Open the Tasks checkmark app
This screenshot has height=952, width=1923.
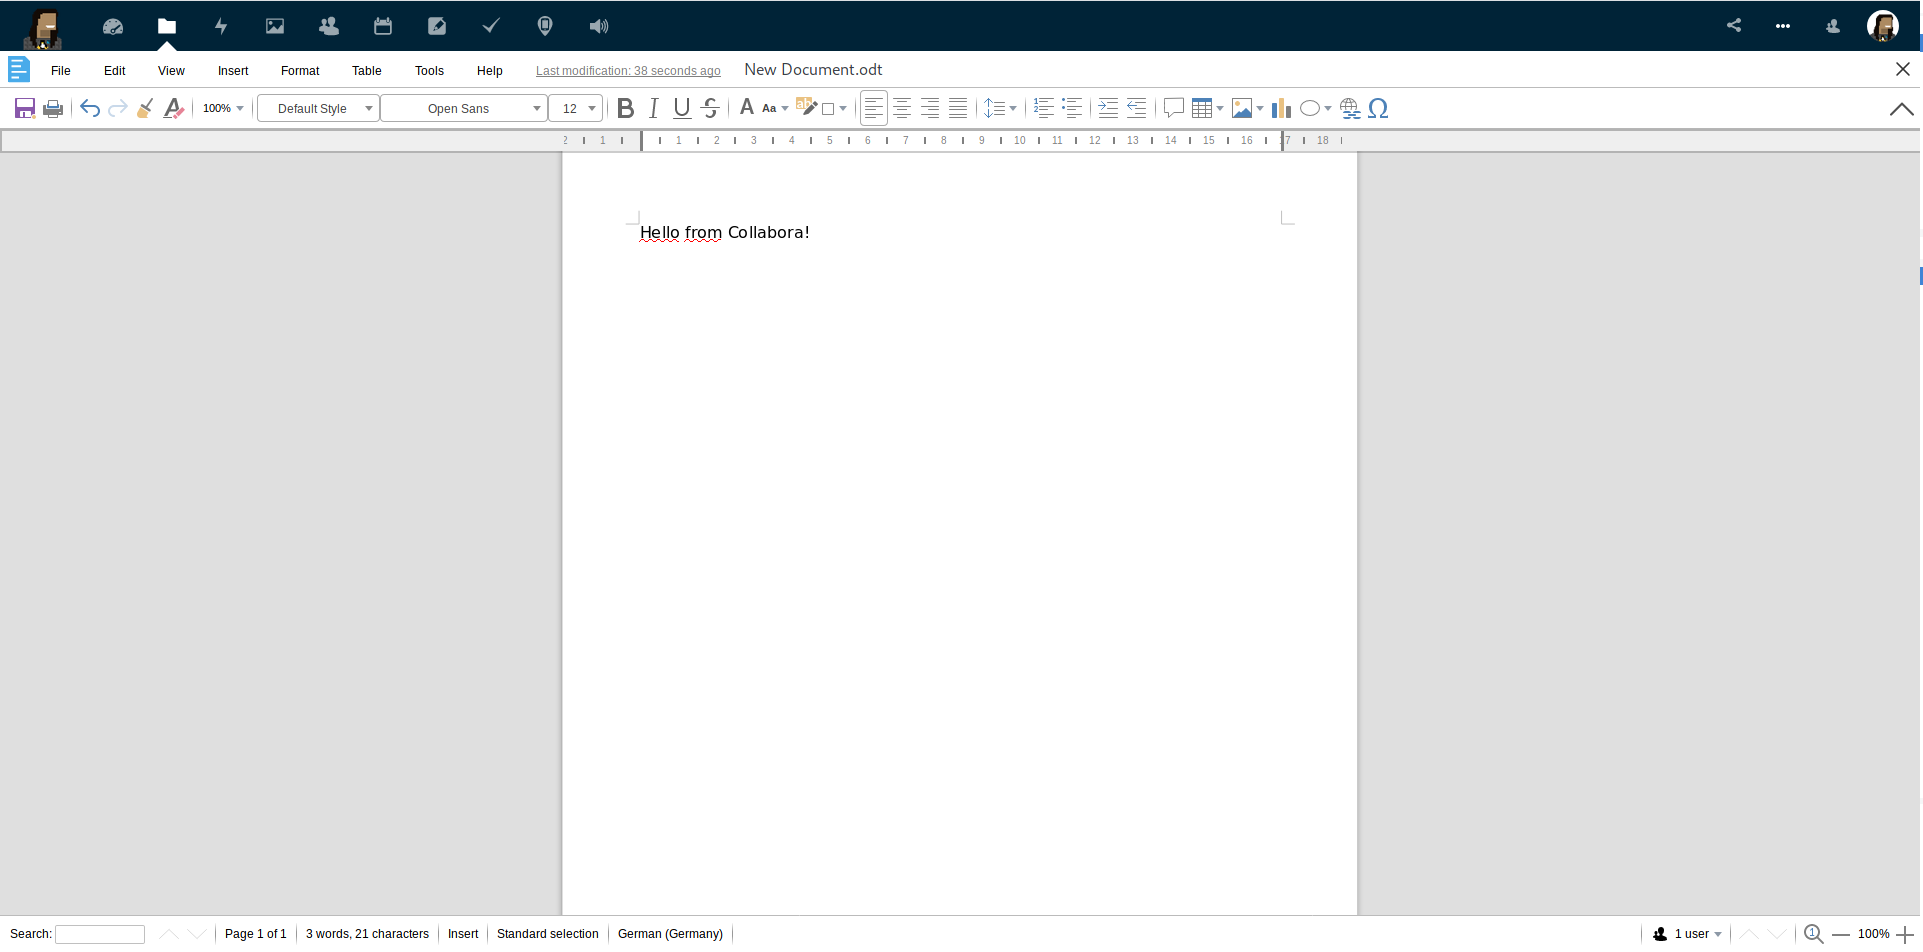click(x=491, y=26)
